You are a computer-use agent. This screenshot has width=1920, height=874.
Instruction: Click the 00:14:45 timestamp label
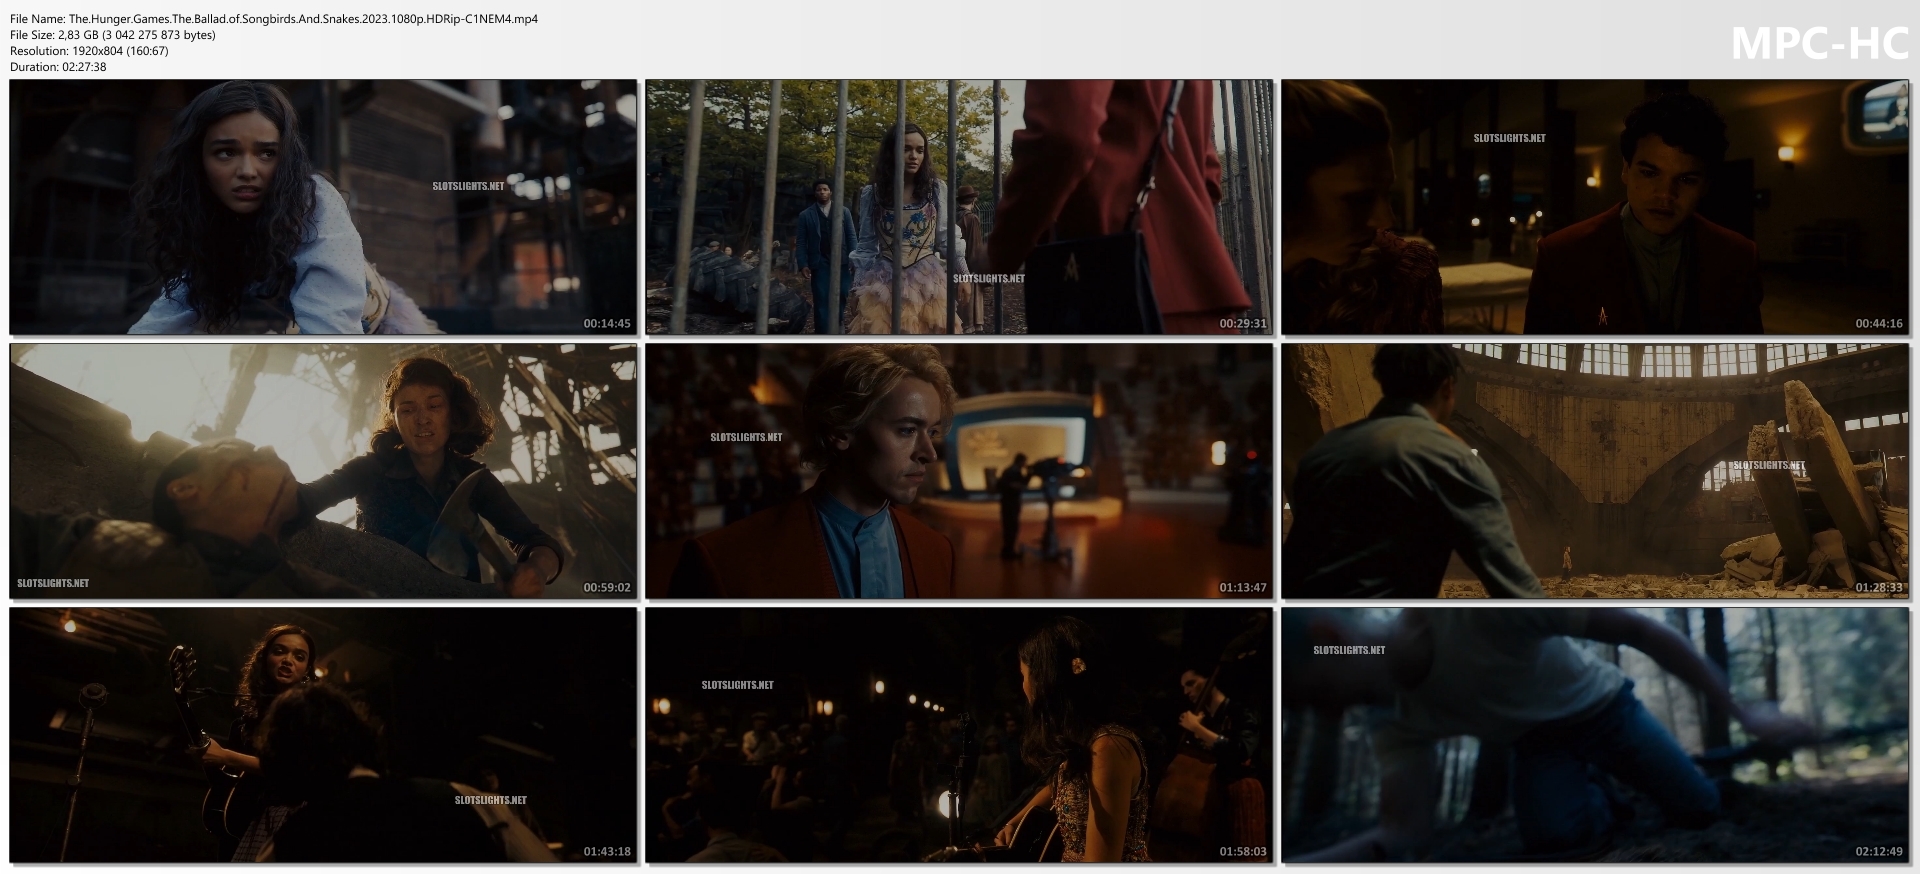pos(607,324)
